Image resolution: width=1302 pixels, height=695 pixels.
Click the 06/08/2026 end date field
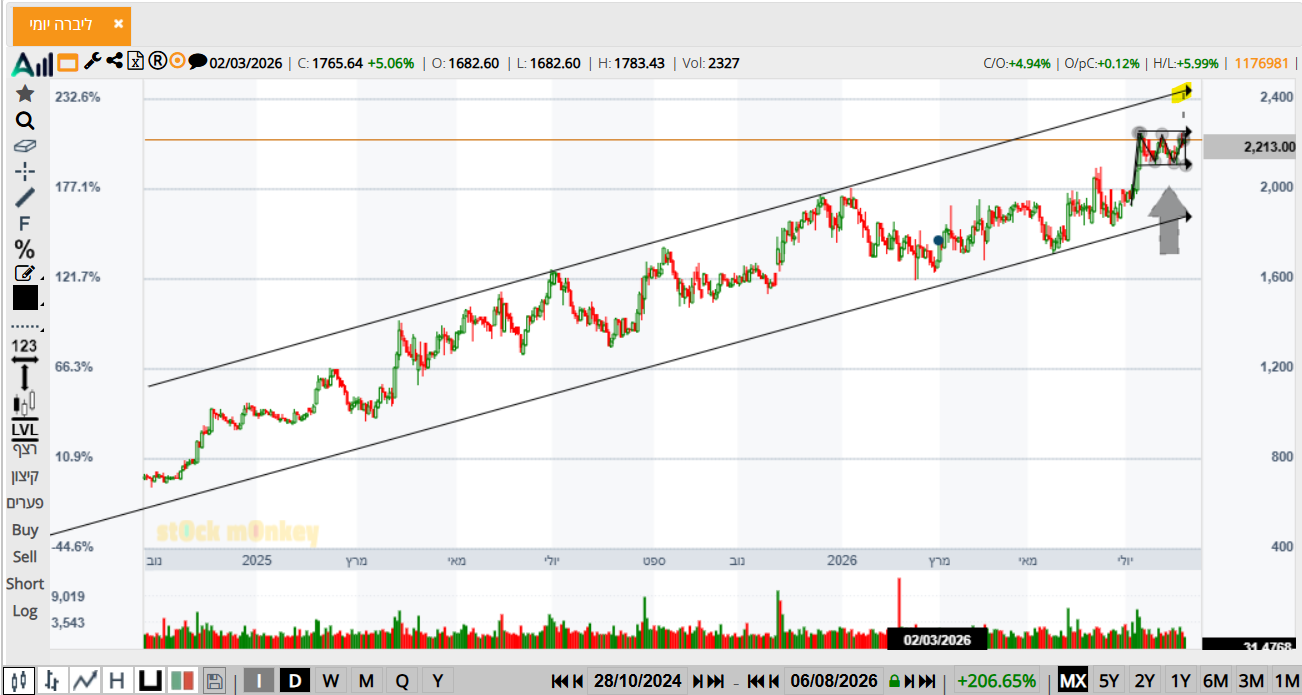click(834, 681)
